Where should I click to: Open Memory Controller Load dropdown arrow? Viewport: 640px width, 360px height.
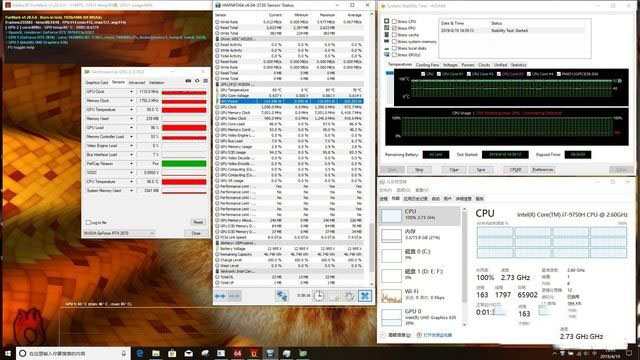(131, 136)
